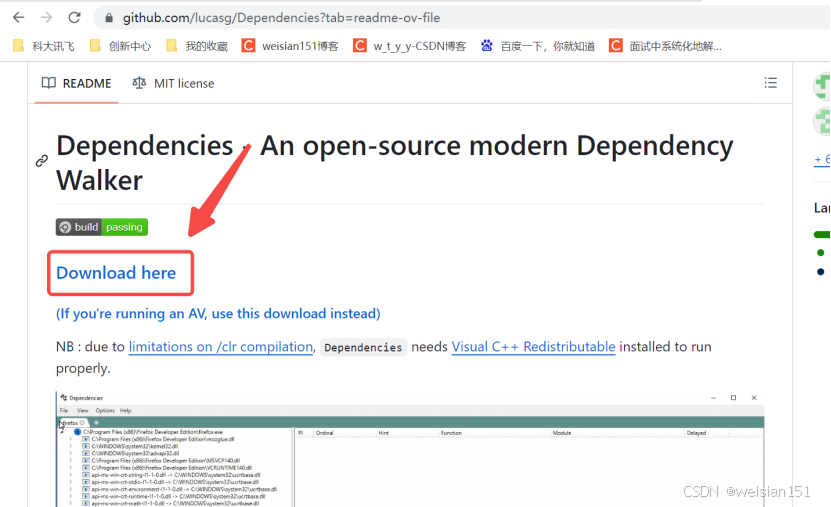
Task: Open the weisian151博客 bookmark
Action: pyautogui.click(x=290, y=46)
